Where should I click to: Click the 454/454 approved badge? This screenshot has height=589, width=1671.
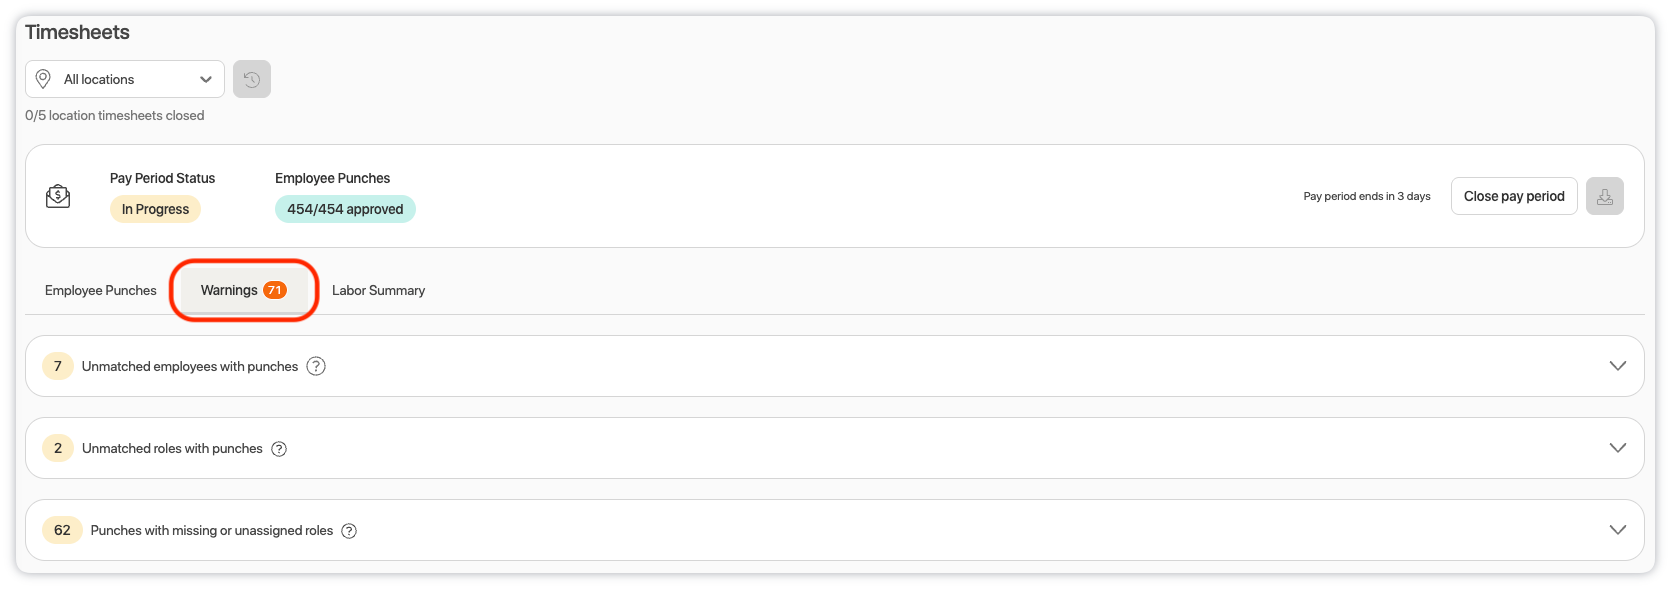point(345,209)
